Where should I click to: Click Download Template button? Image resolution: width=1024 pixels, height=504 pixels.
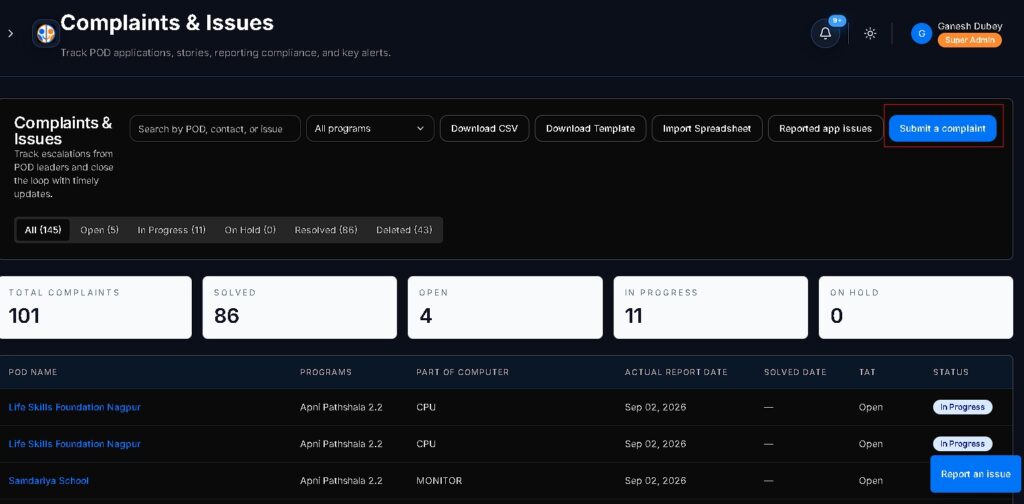(590, 129)
